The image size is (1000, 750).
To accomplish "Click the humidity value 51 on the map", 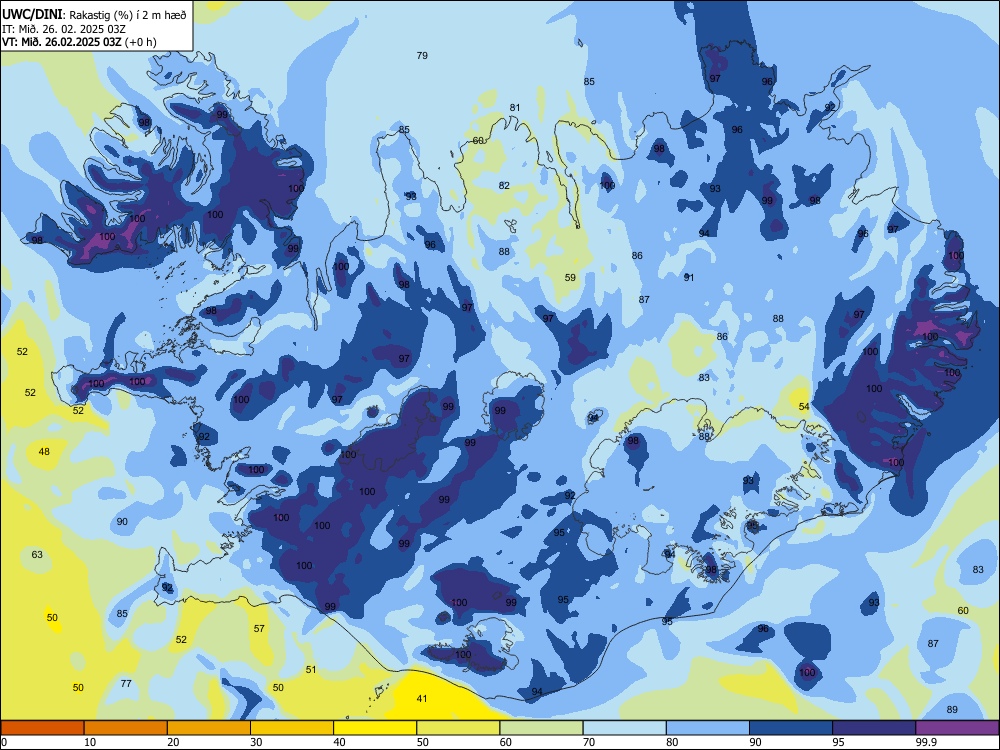I will [311, 670].
